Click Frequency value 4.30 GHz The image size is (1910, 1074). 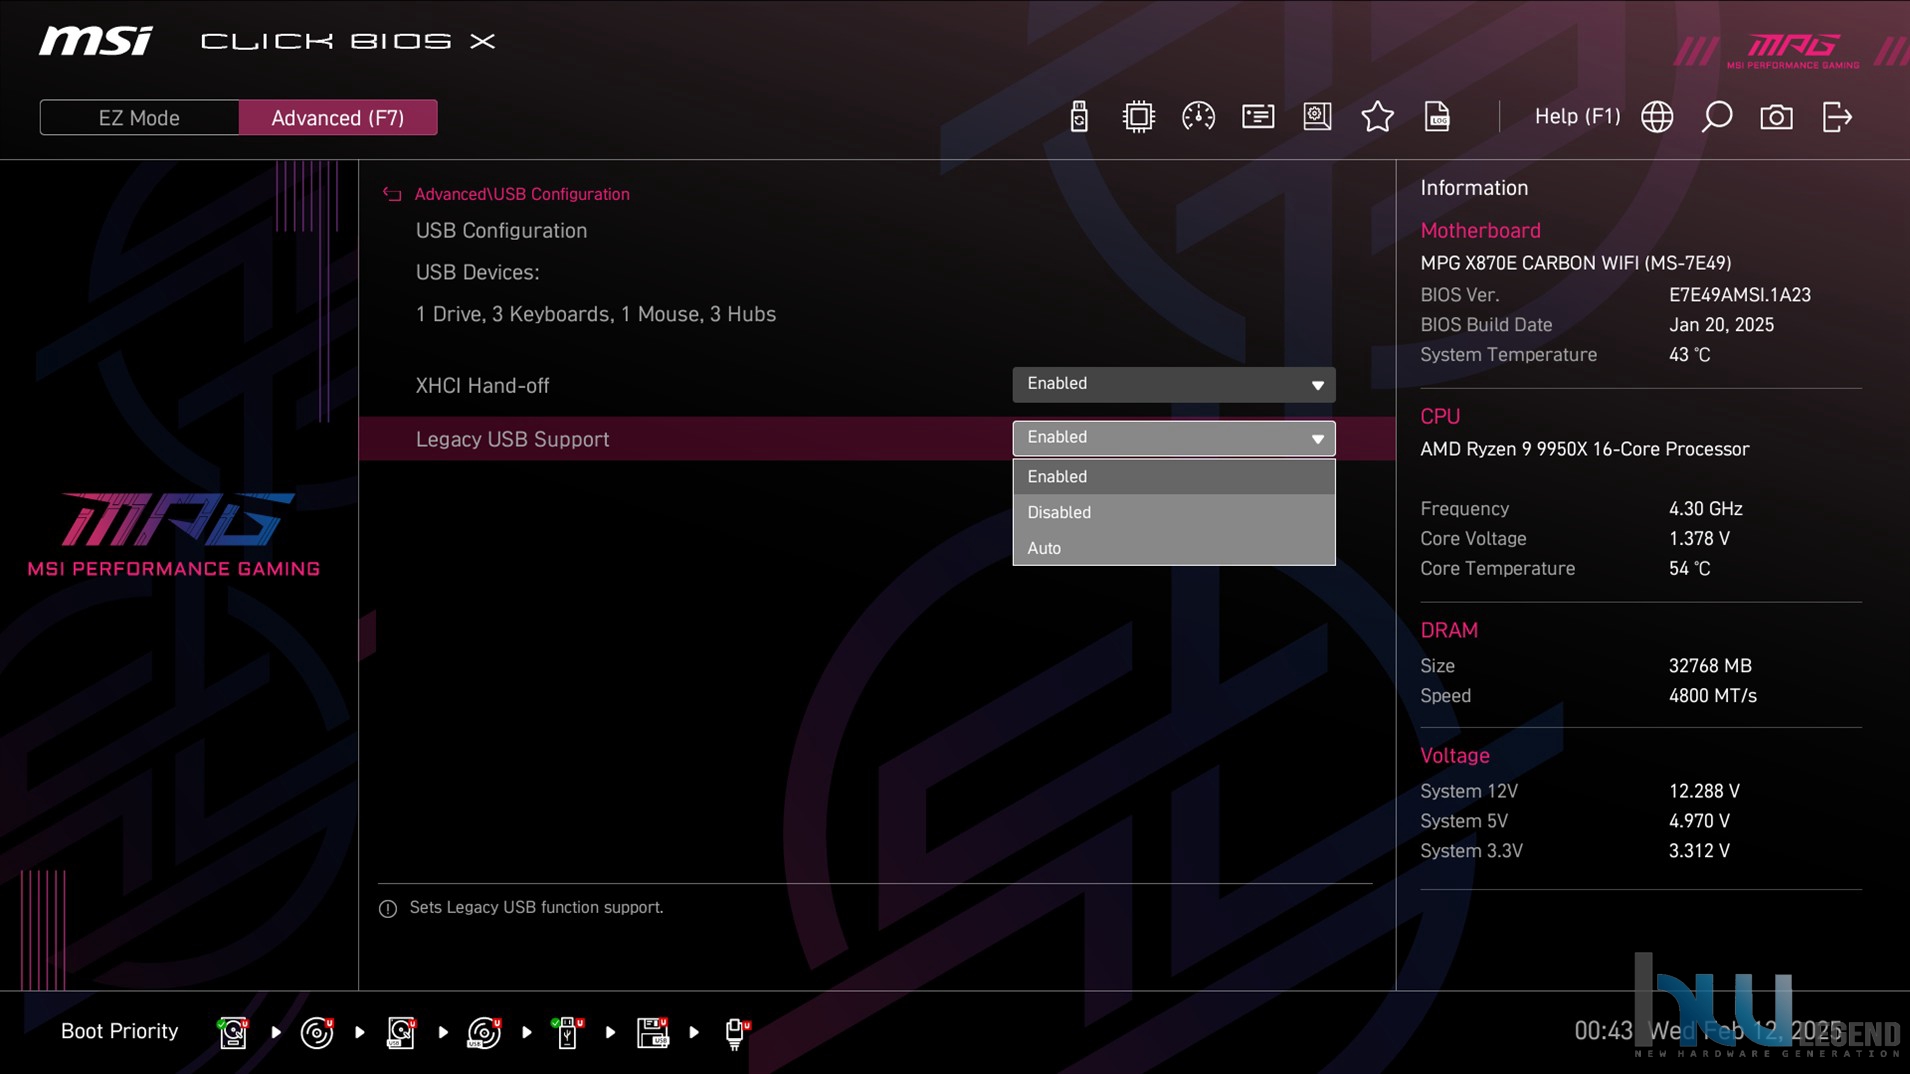(1705, 509)
